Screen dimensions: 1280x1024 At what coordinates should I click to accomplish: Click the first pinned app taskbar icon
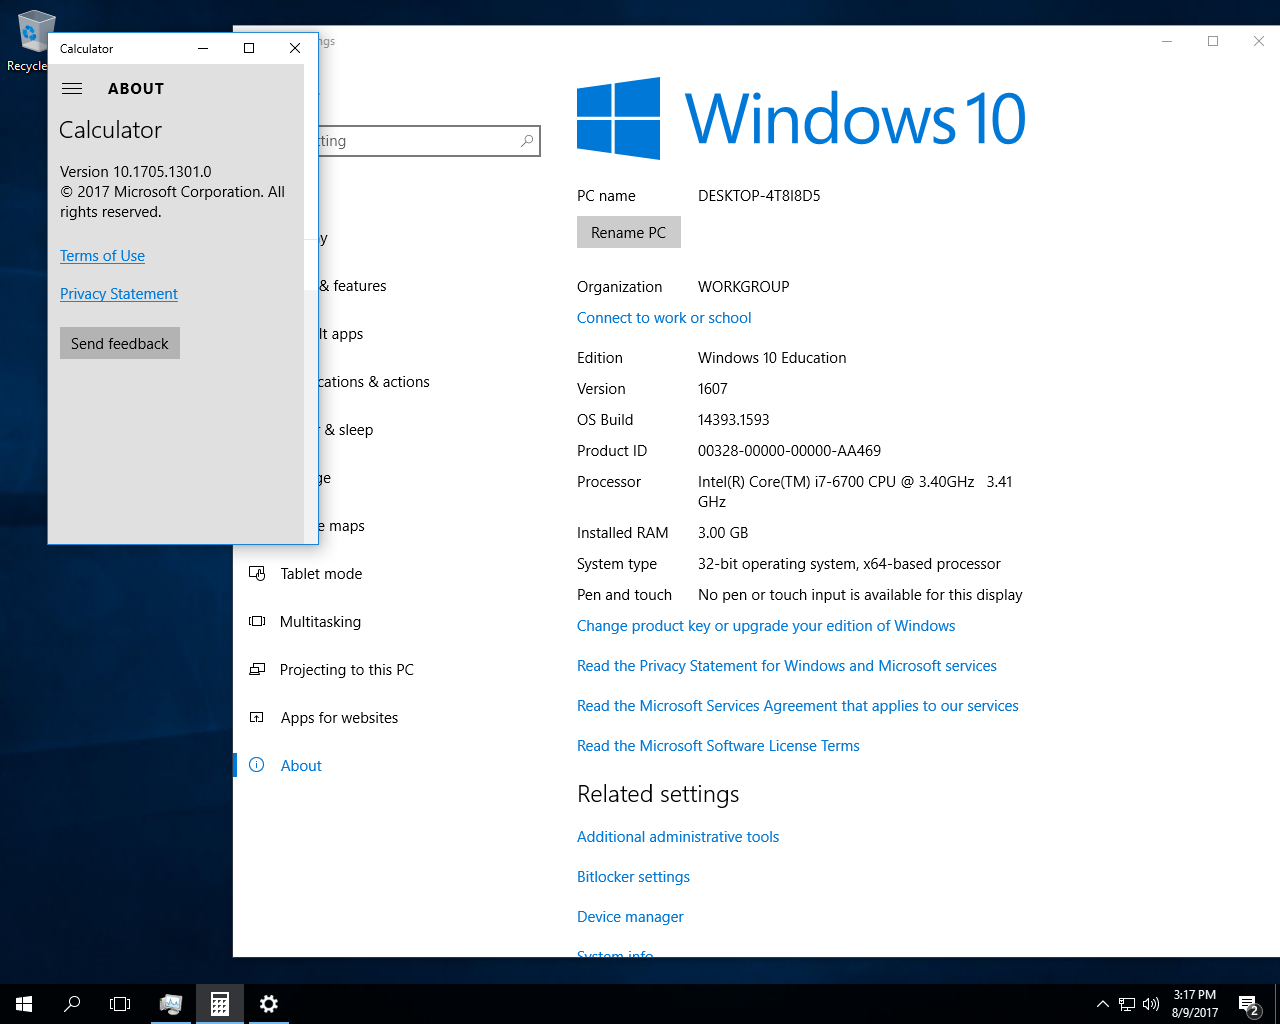point(171,1004)
